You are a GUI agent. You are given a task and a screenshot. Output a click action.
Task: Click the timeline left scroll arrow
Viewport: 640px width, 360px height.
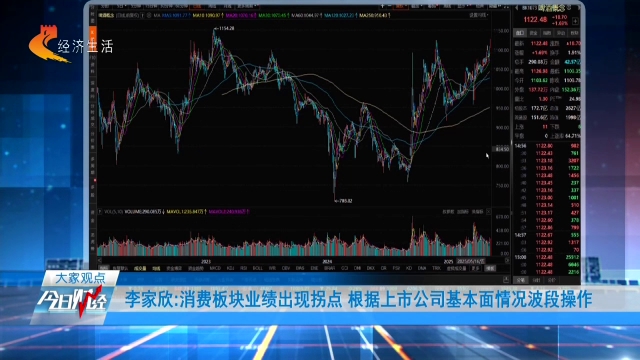100,260
